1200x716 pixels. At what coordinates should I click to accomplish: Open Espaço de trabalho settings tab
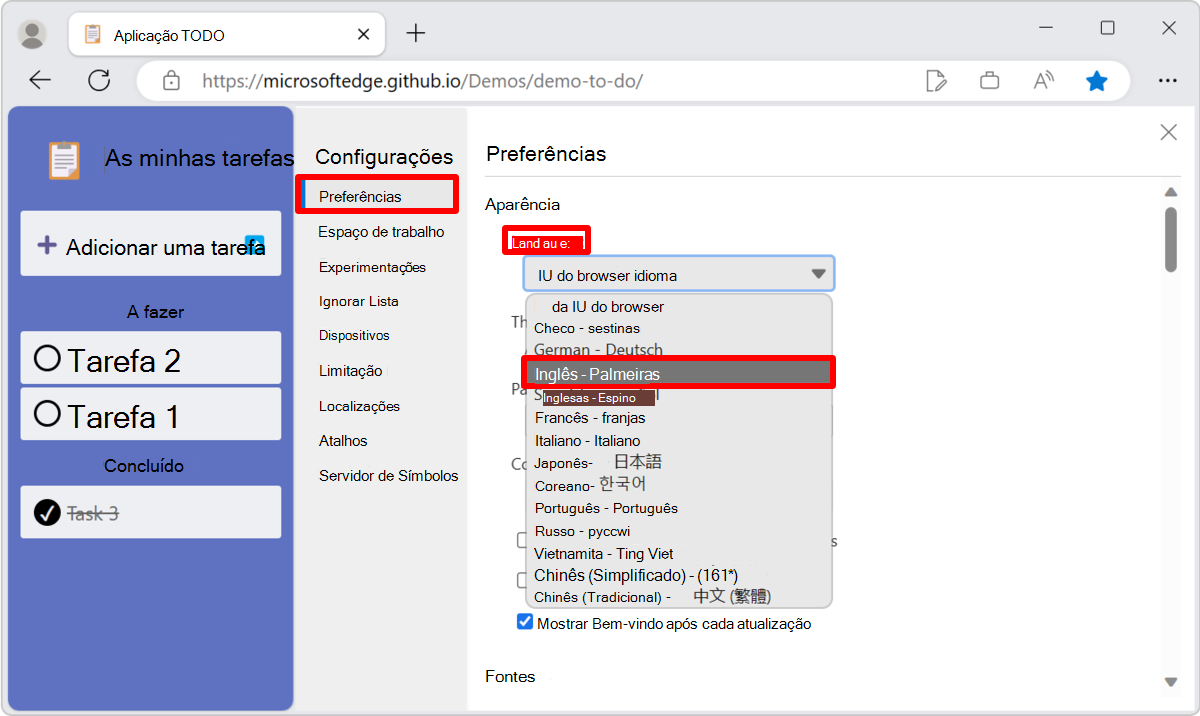click(381, 231)
